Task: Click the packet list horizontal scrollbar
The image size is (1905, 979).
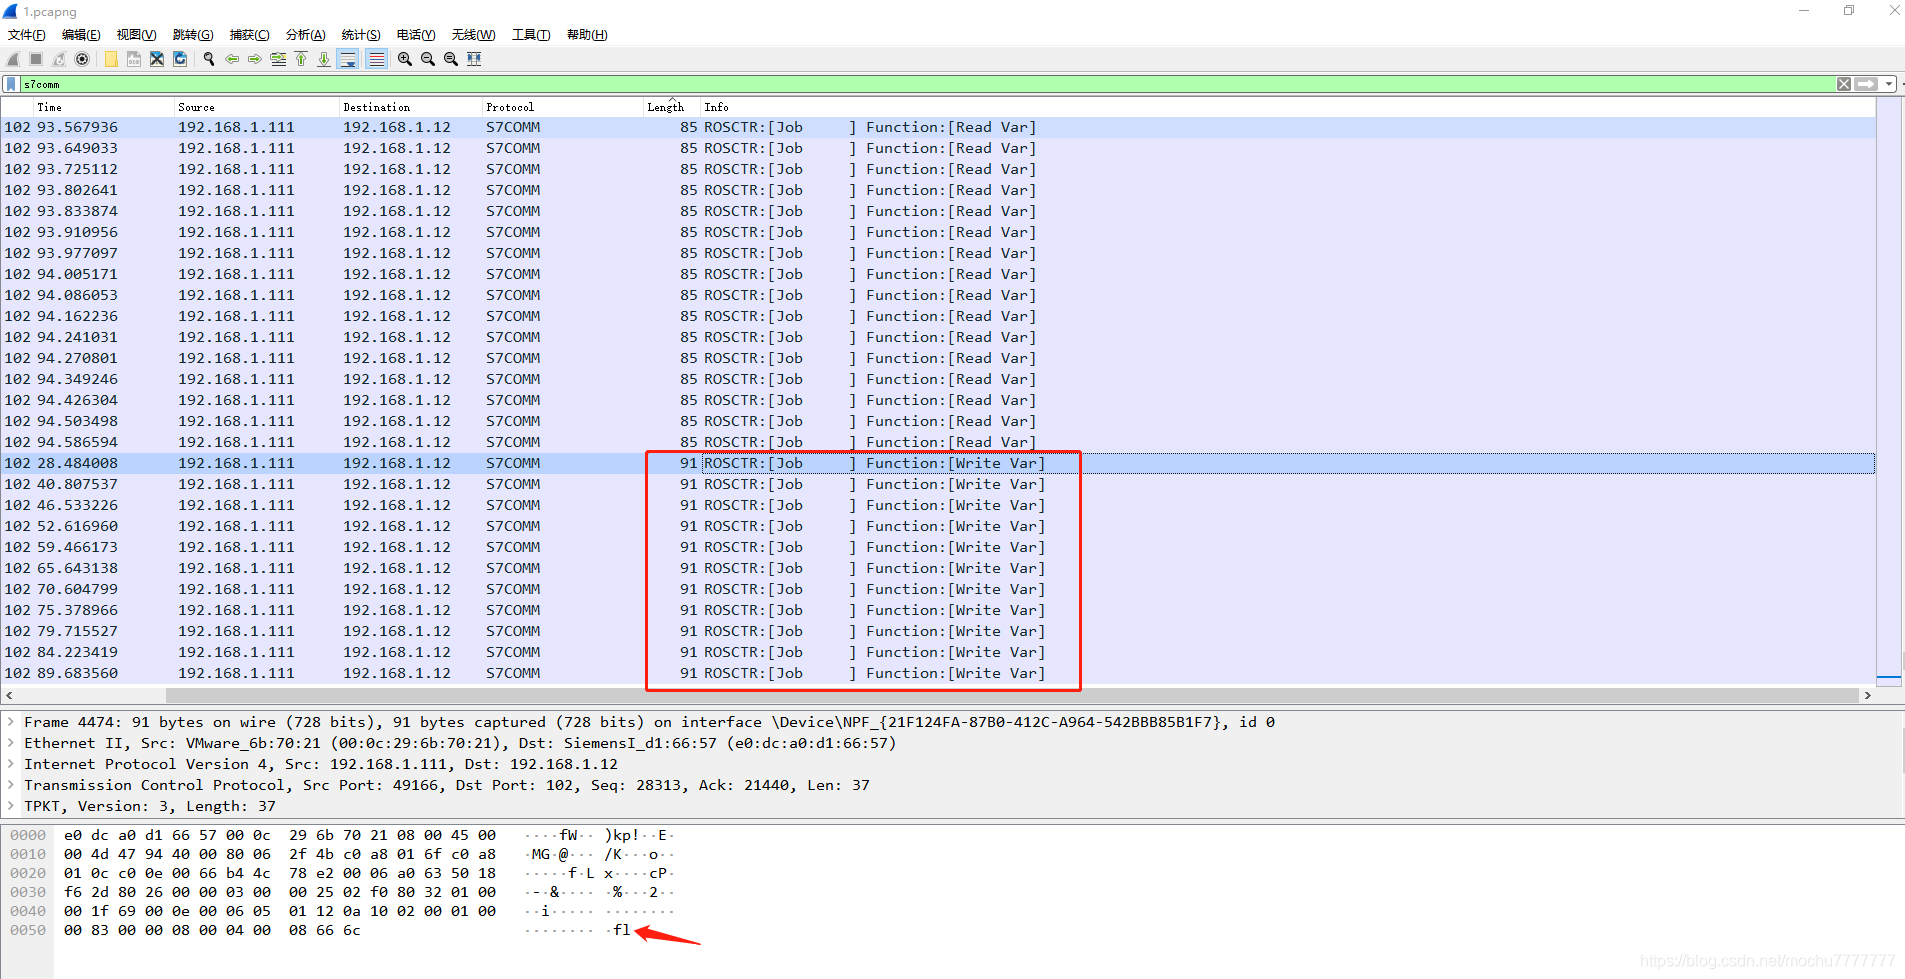Action: (x=1012, y=695)
